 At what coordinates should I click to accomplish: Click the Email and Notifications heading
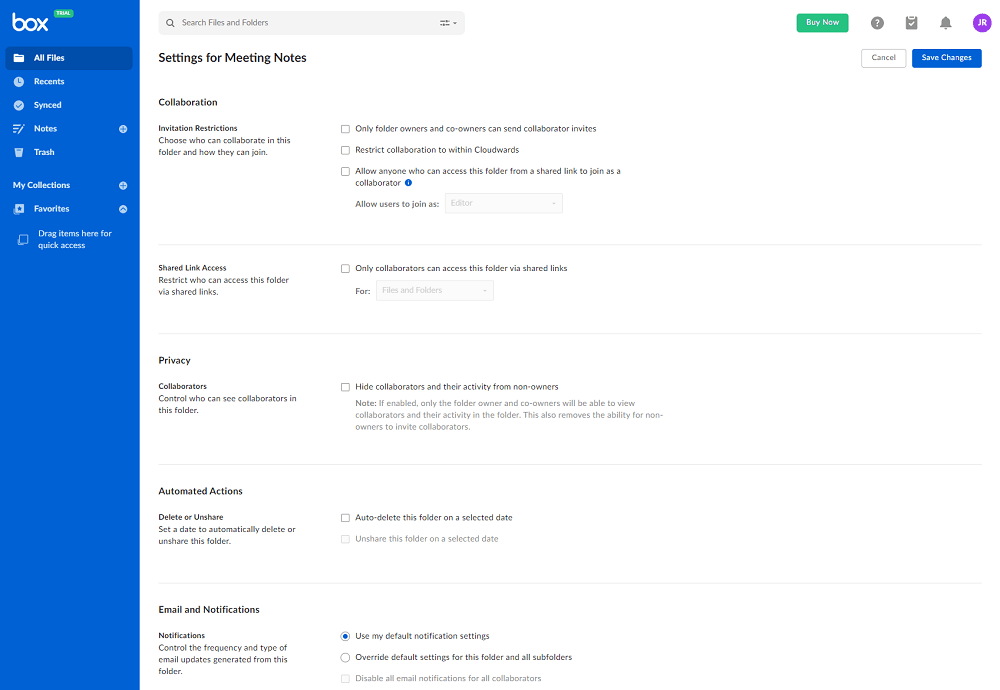click(209, 610)
